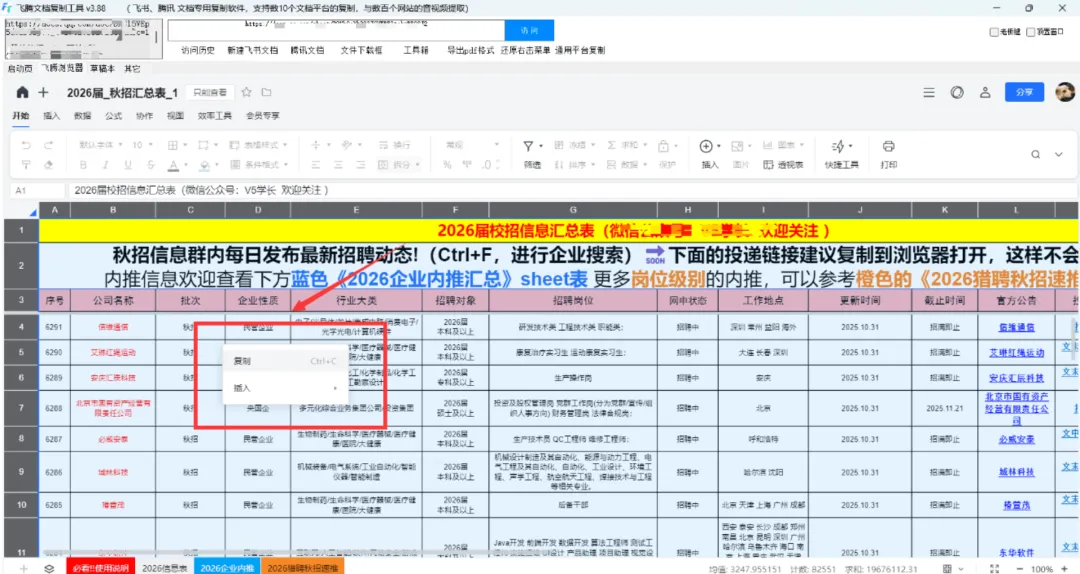Print the sheet with 打印

(x=889, y=154)
